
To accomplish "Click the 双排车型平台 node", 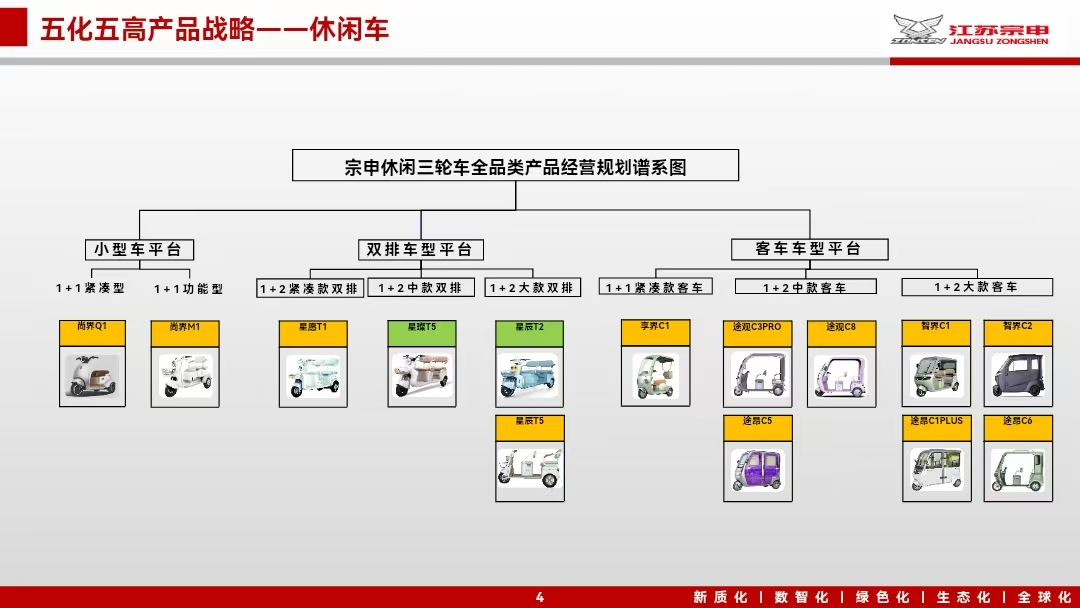I will tap(419, 249).
